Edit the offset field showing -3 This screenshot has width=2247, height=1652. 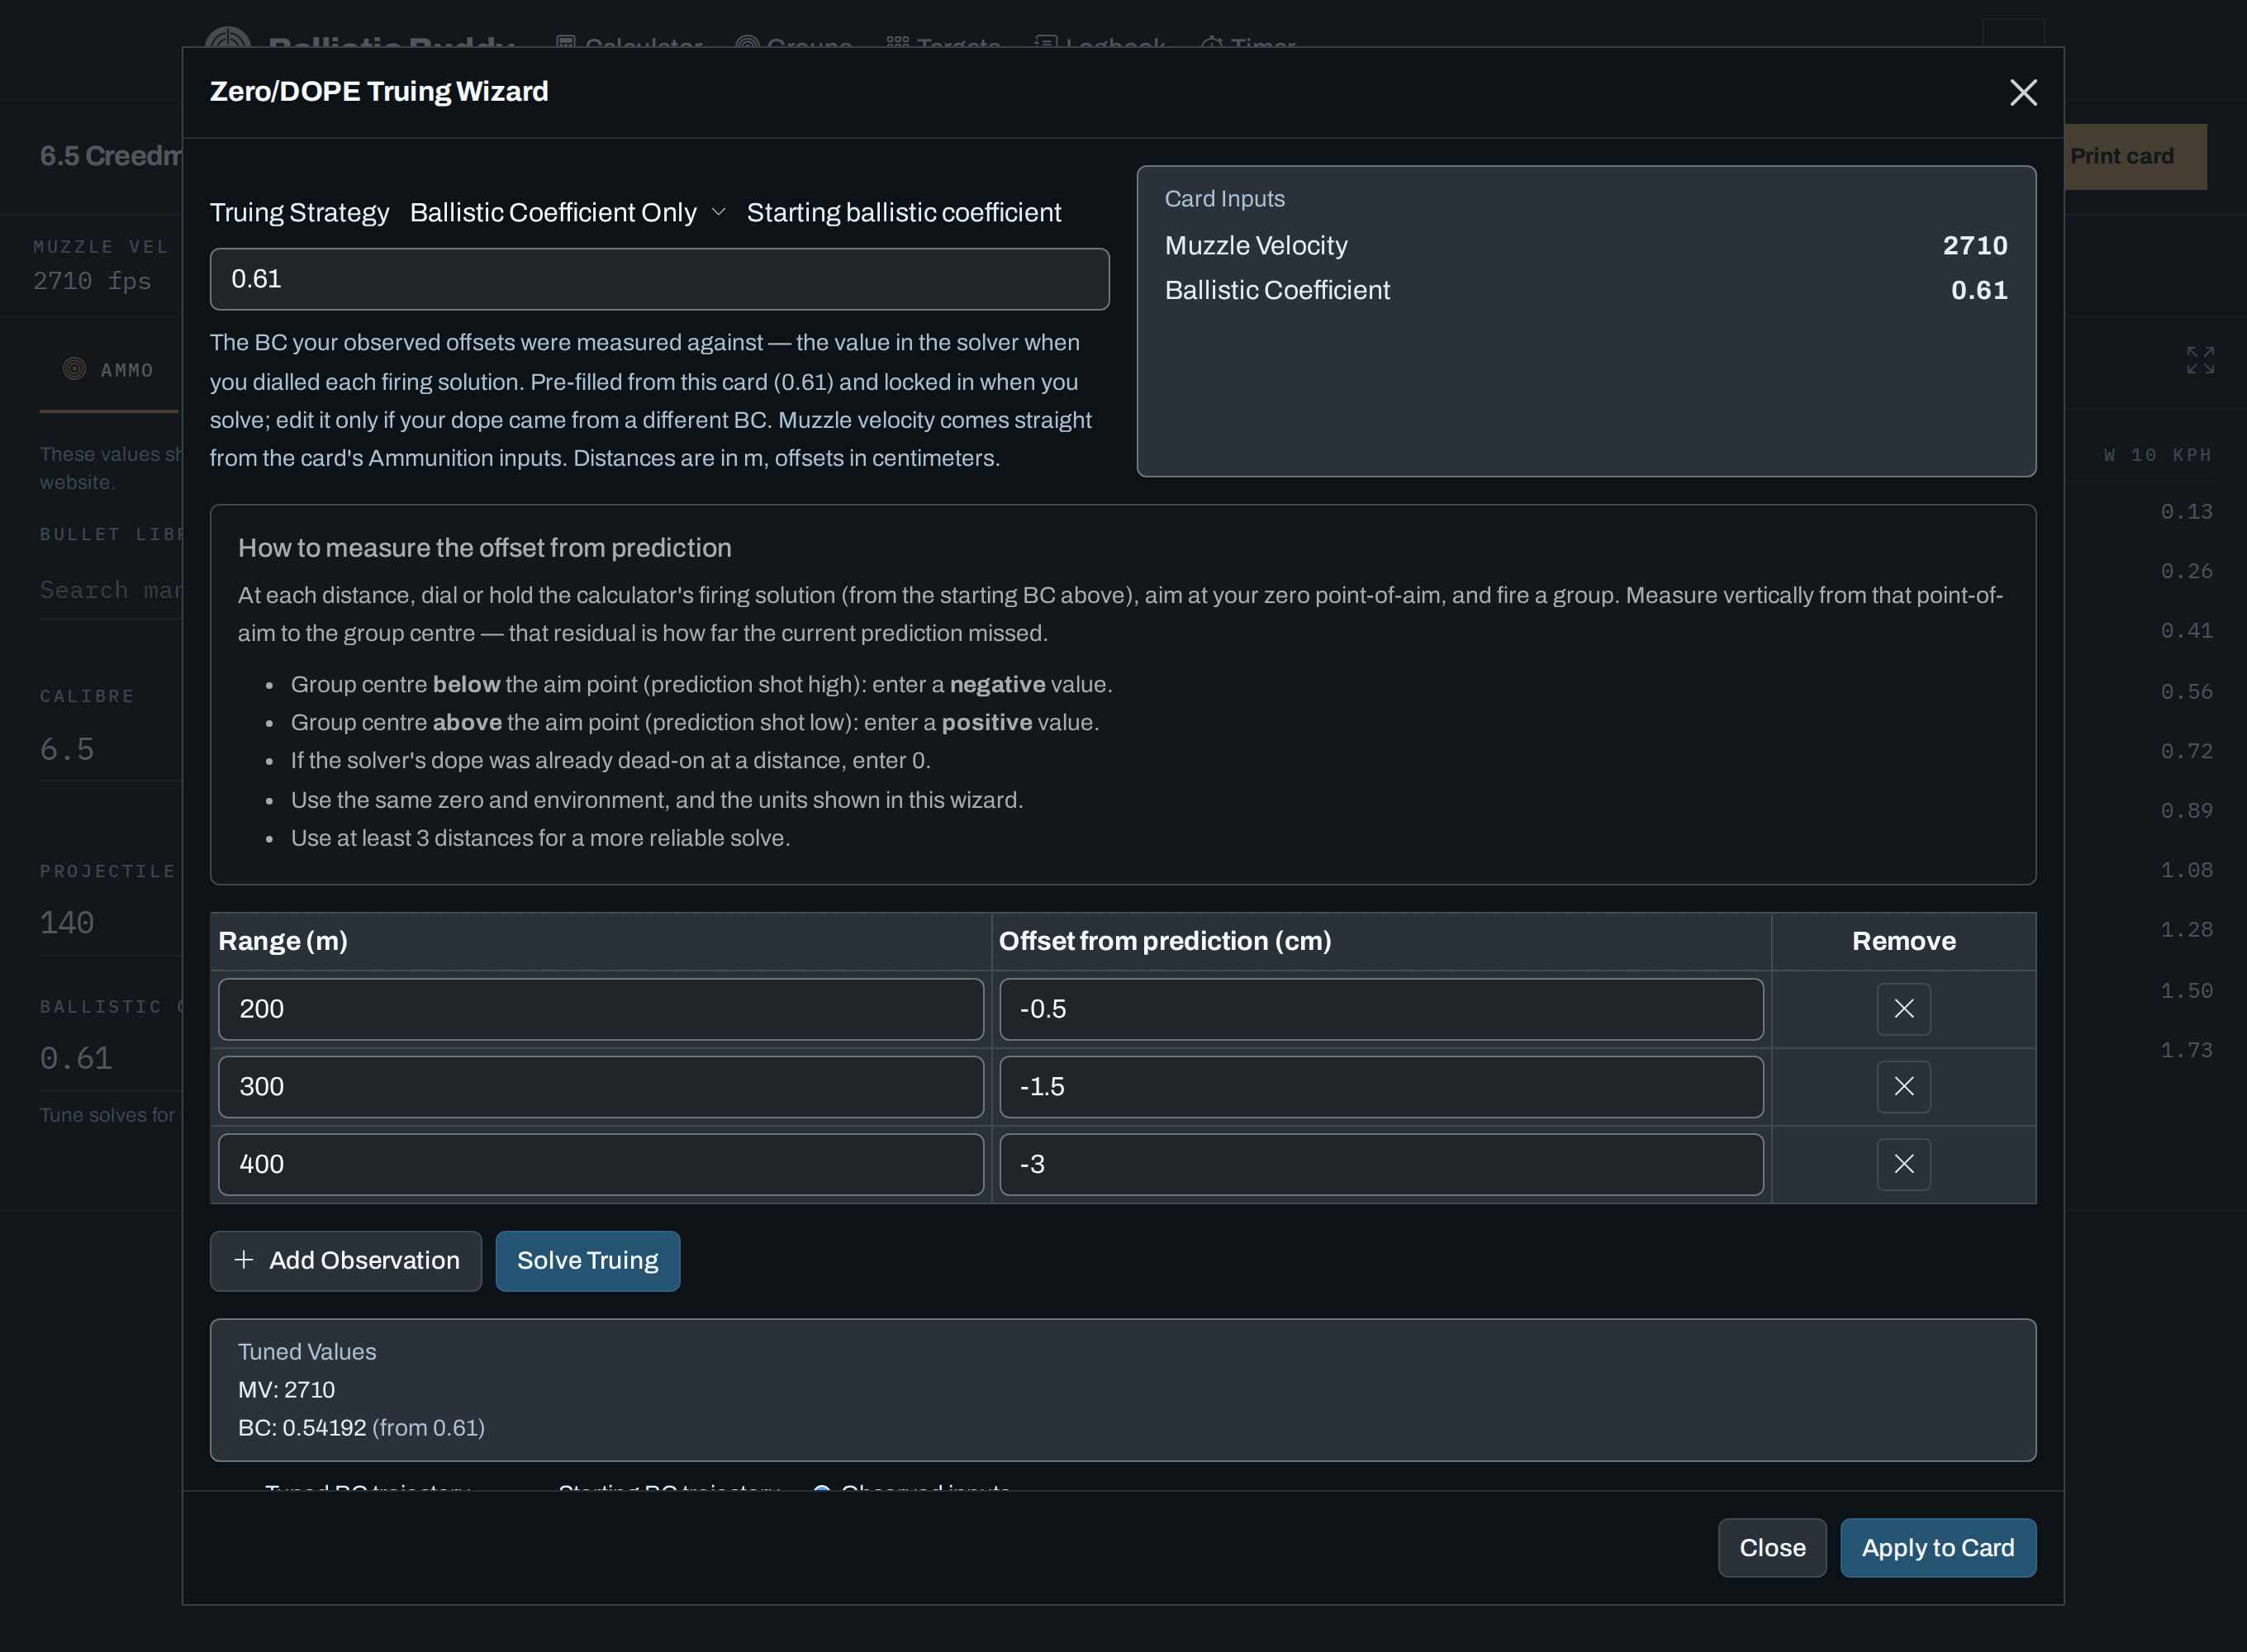pyautogui.click(x=1381, y=1164)
